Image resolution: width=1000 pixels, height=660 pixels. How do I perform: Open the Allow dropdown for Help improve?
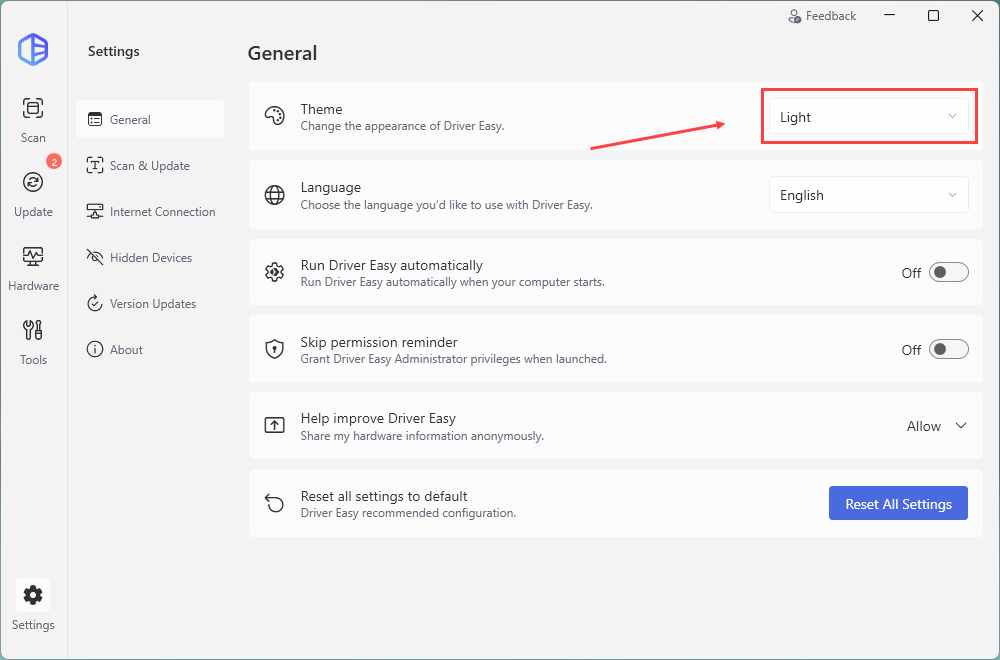(x=937, y=426)
